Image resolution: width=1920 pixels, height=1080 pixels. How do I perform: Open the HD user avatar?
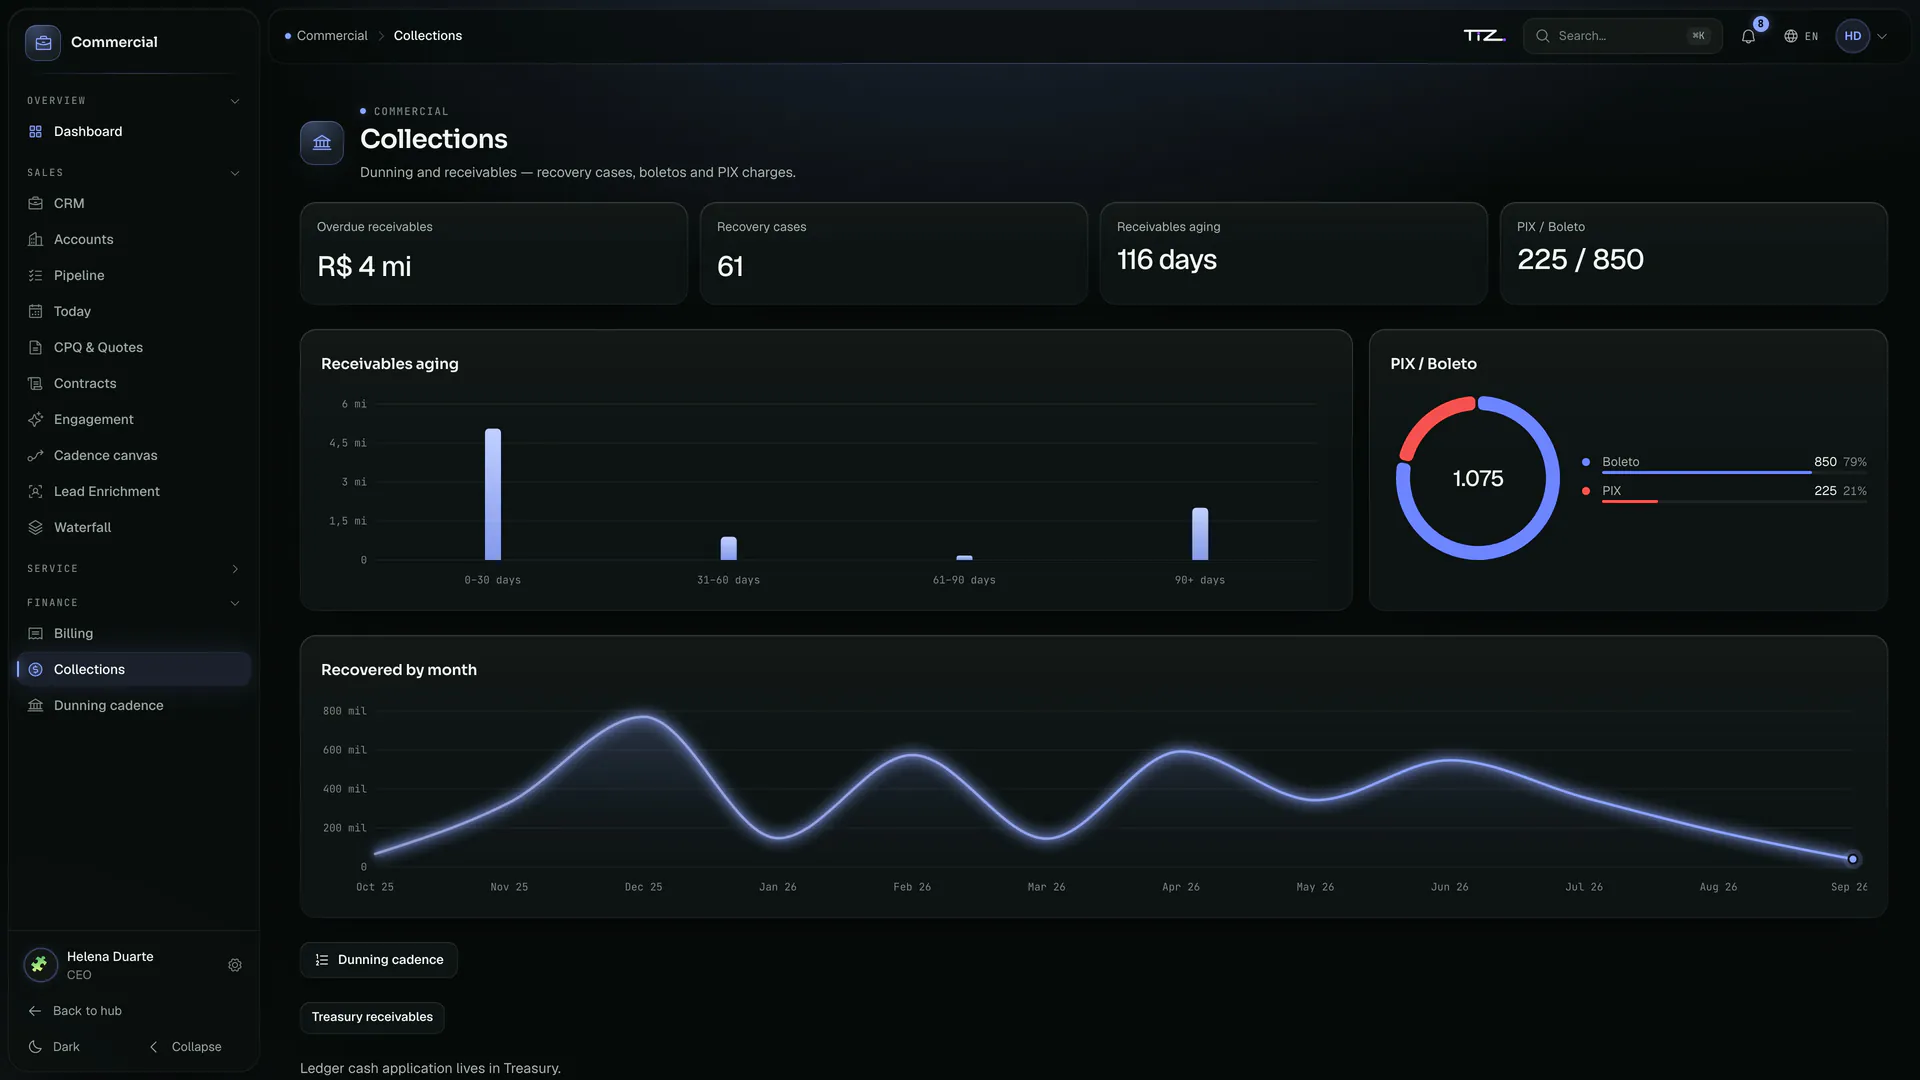(1853, 36)
